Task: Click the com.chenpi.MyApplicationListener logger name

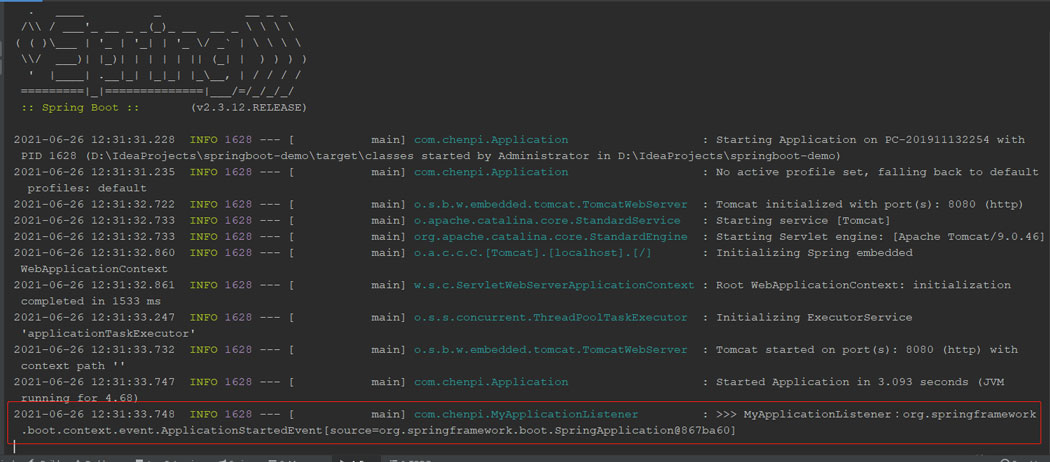Action: pos(525,414)
